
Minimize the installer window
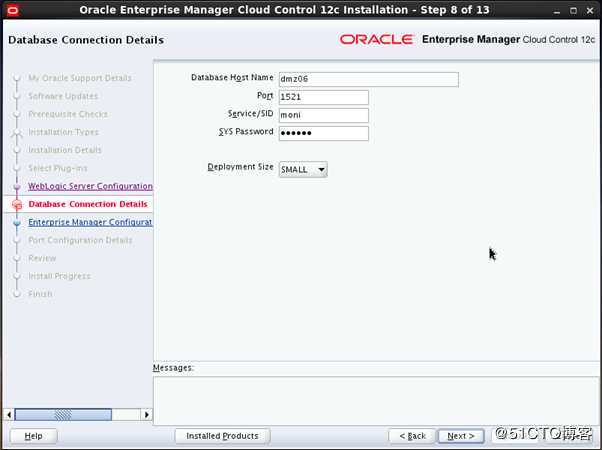(557, 11)
